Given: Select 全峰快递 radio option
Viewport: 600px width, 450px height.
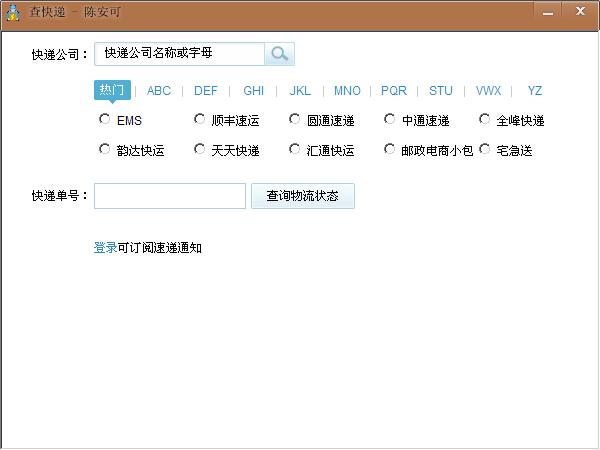Looking at the screenshot, I should pos(484,119).
